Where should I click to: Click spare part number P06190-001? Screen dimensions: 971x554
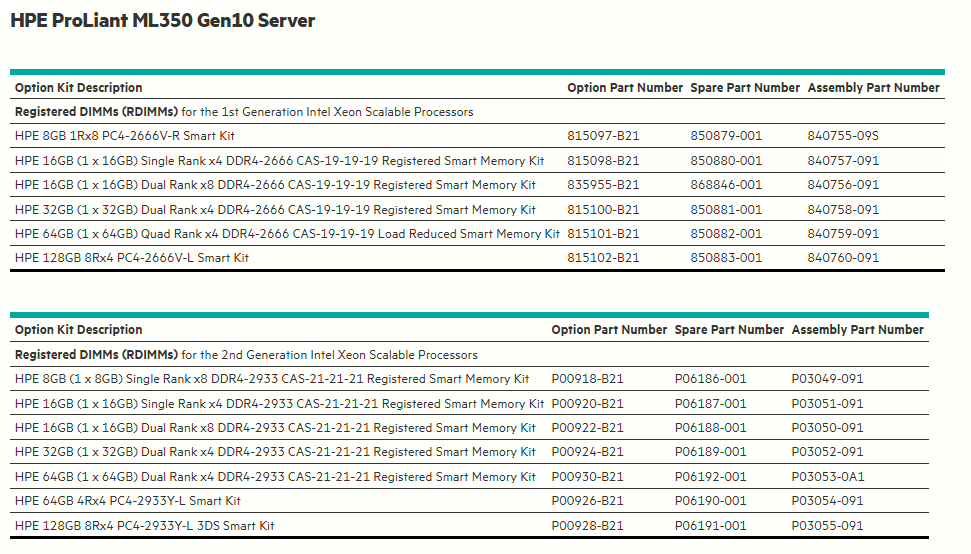coord(711,501)
